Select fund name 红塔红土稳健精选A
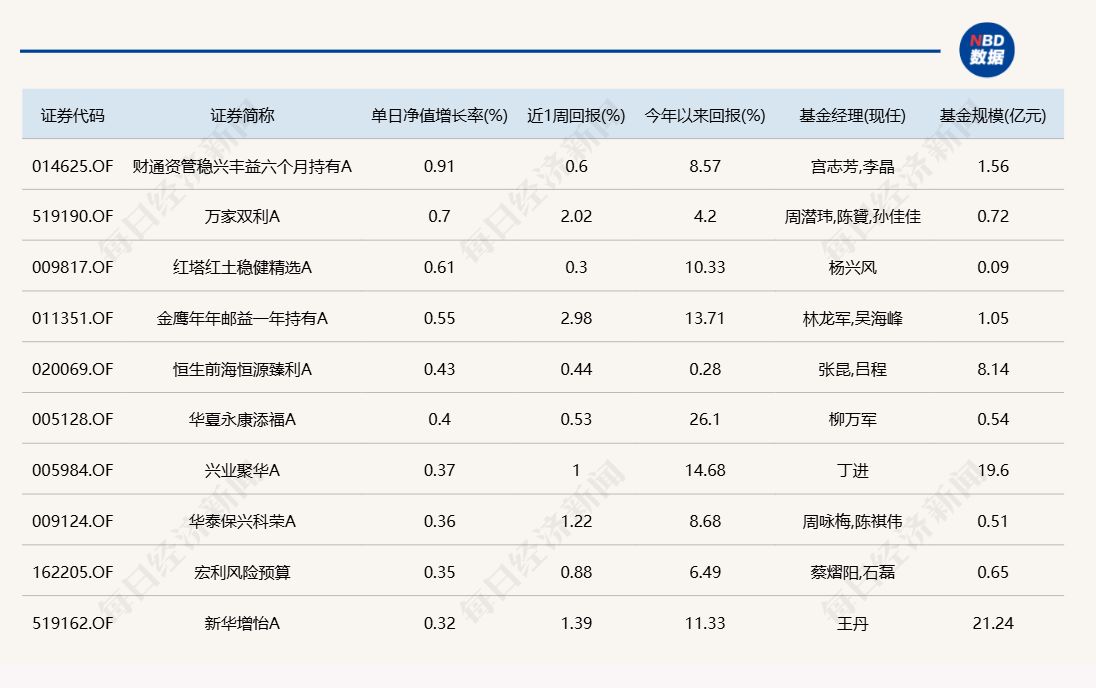1096x688 pixels. [x=242, y=267]
